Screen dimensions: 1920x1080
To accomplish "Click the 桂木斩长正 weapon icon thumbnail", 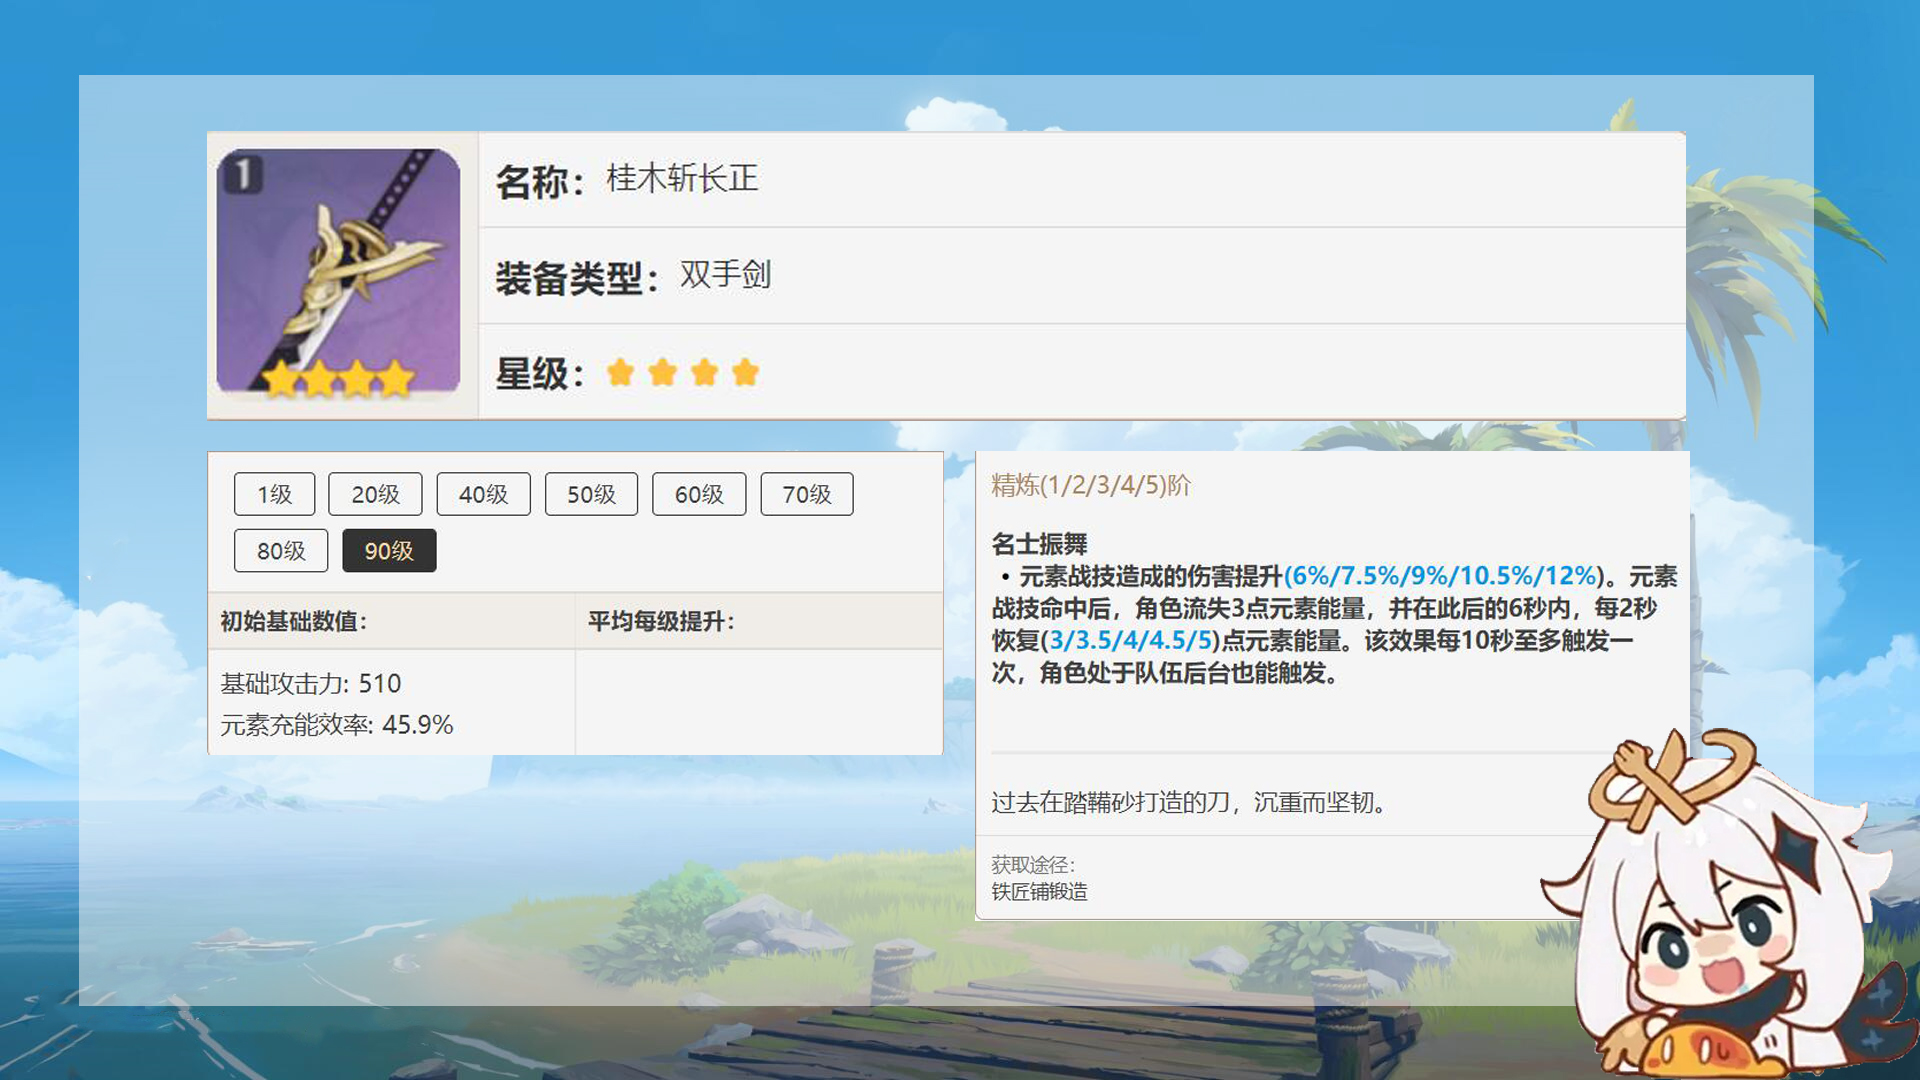I will [x=338, y=272].
